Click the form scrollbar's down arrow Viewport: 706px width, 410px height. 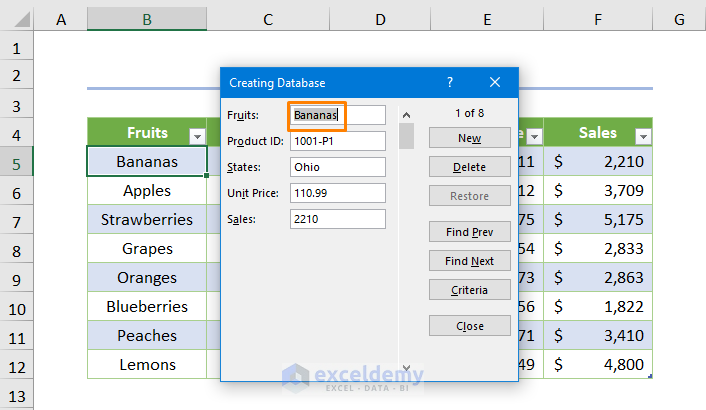(x=406, y=368)
